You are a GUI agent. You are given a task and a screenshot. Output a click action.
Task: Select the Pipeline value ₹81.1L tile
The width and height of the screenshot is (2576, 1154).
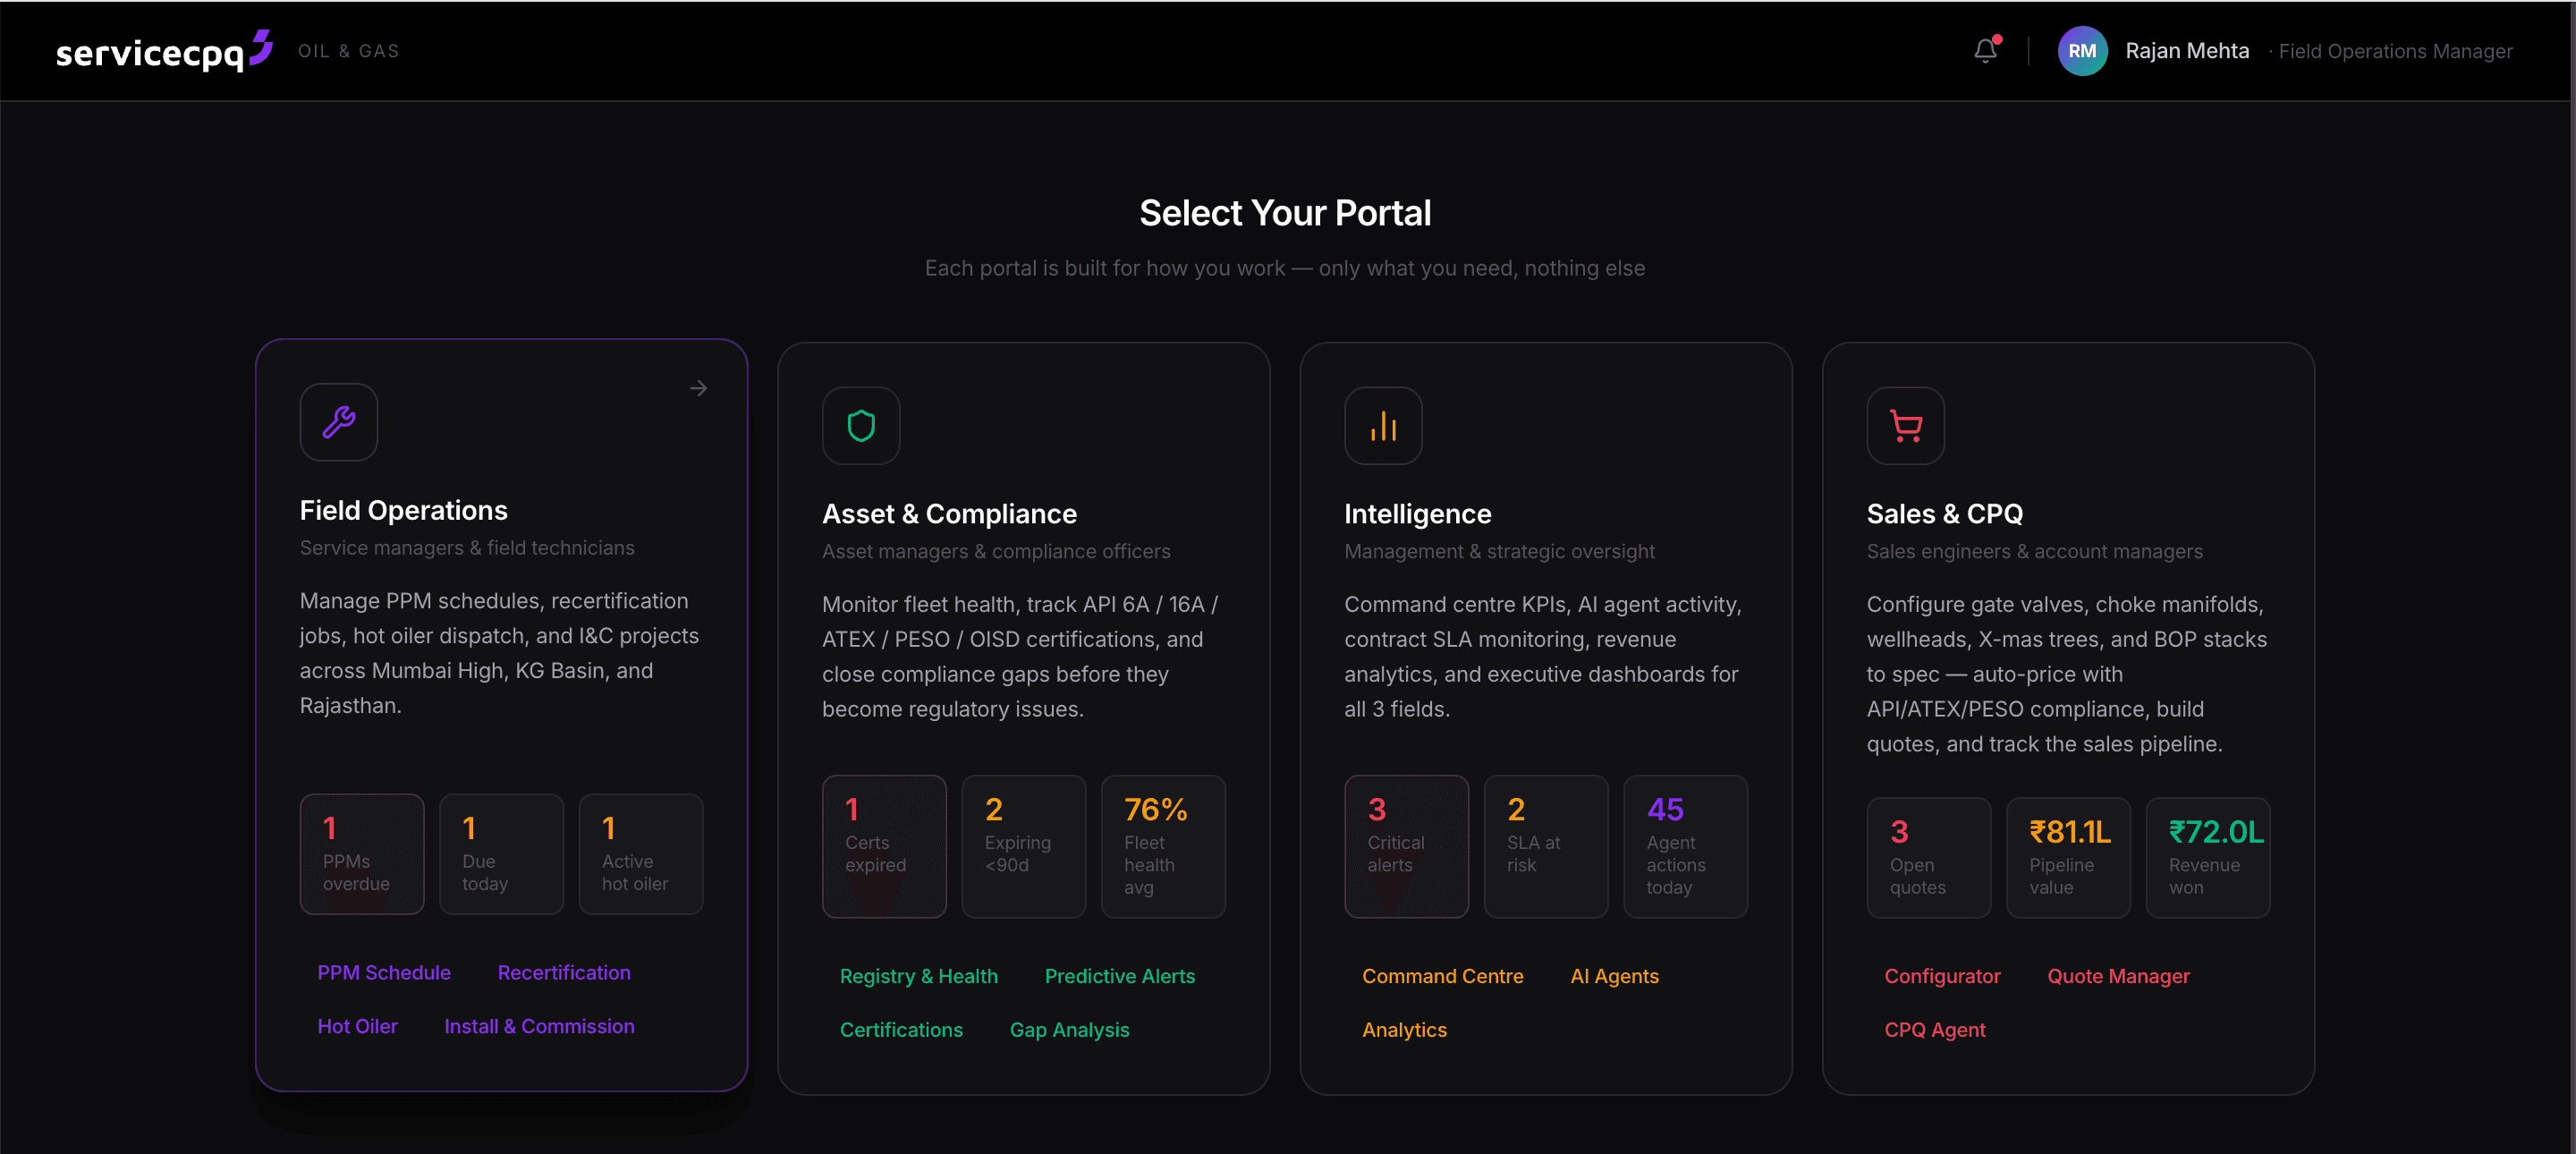tap(2067, 857)
